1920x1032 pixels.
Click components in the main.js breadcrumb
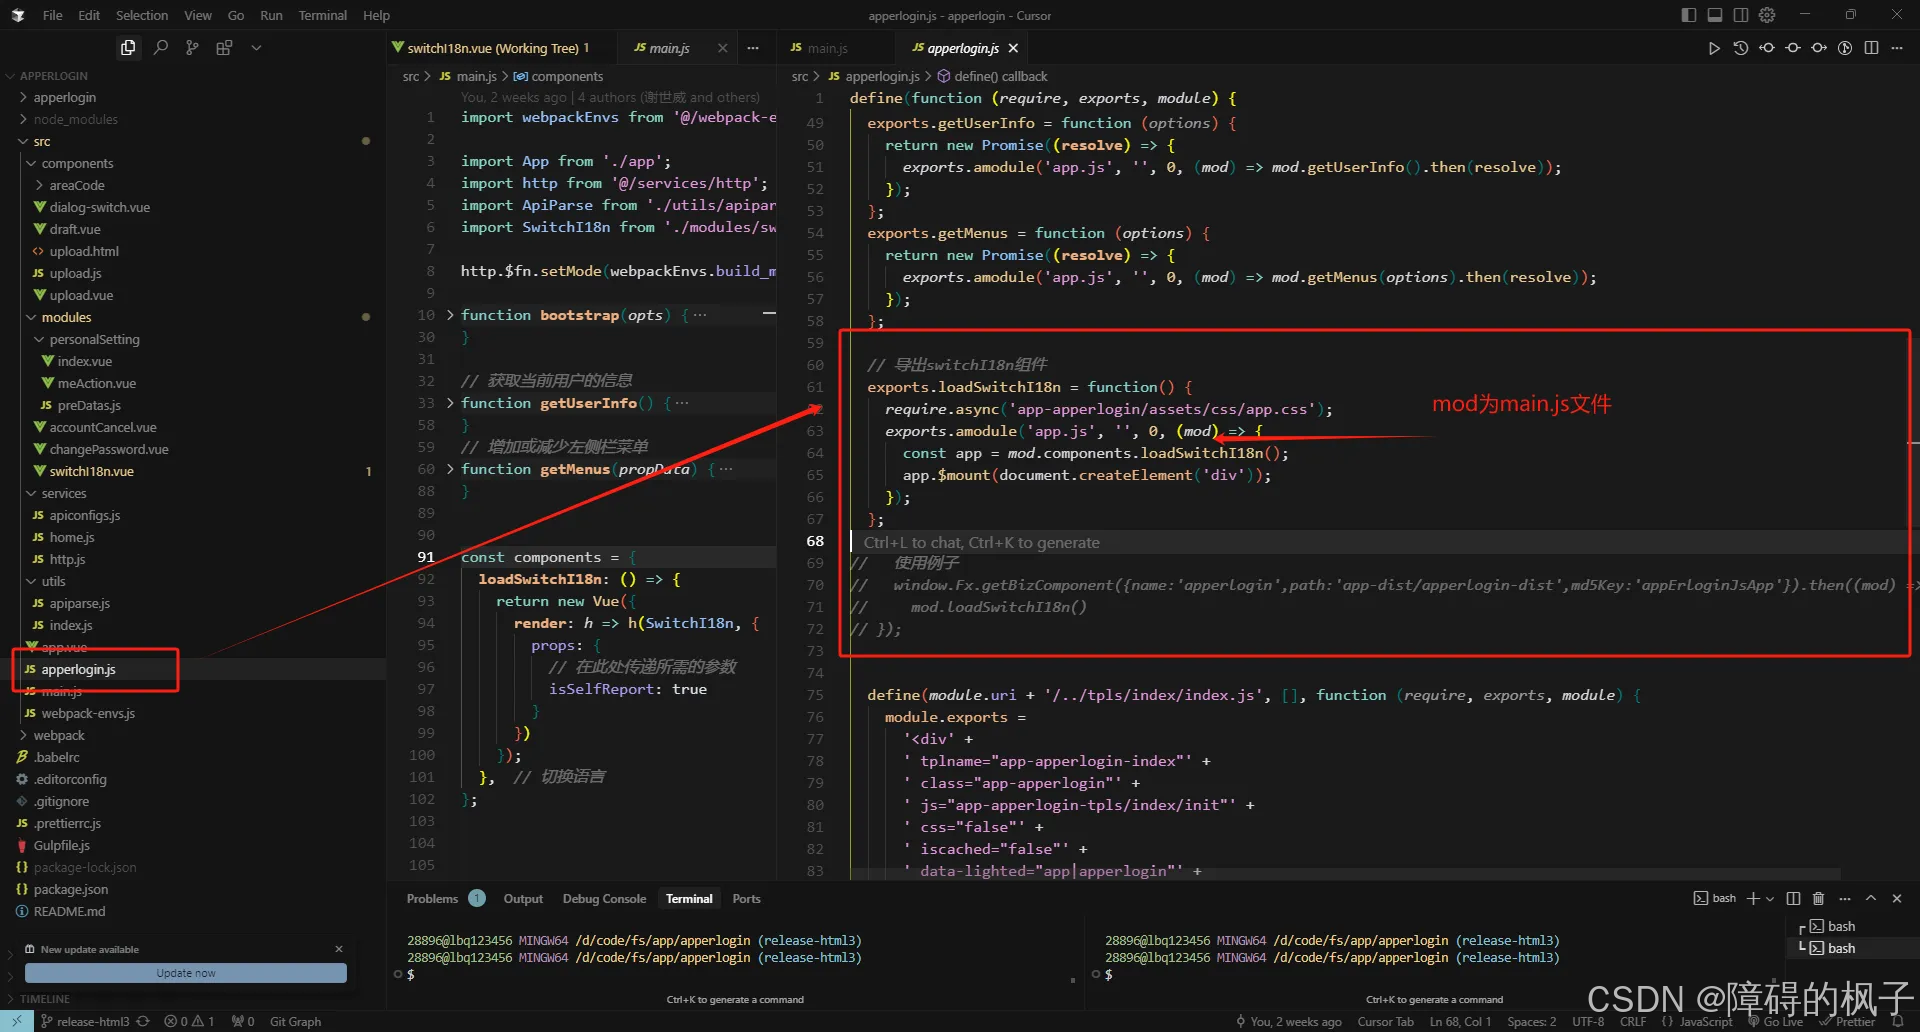coord(567,76)
